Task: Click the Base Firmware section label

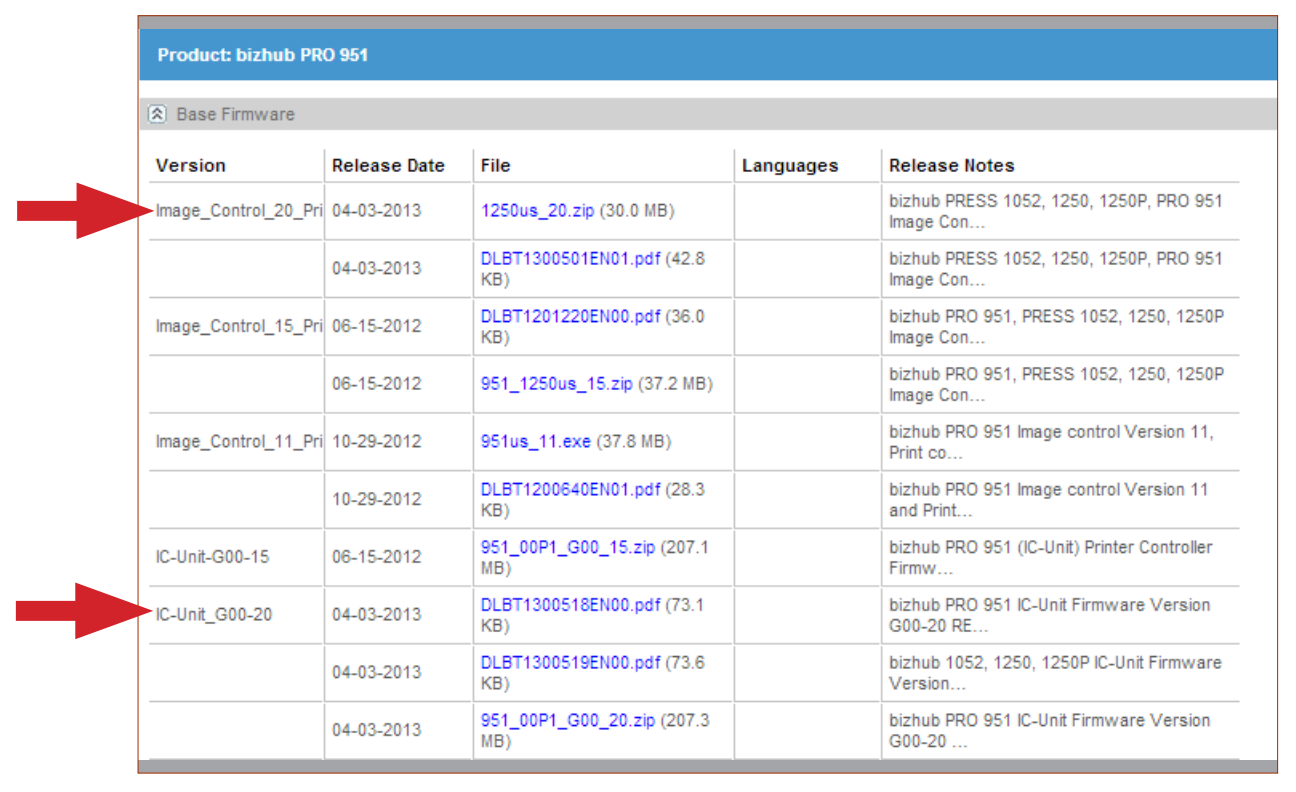Action: coord(236,114)
